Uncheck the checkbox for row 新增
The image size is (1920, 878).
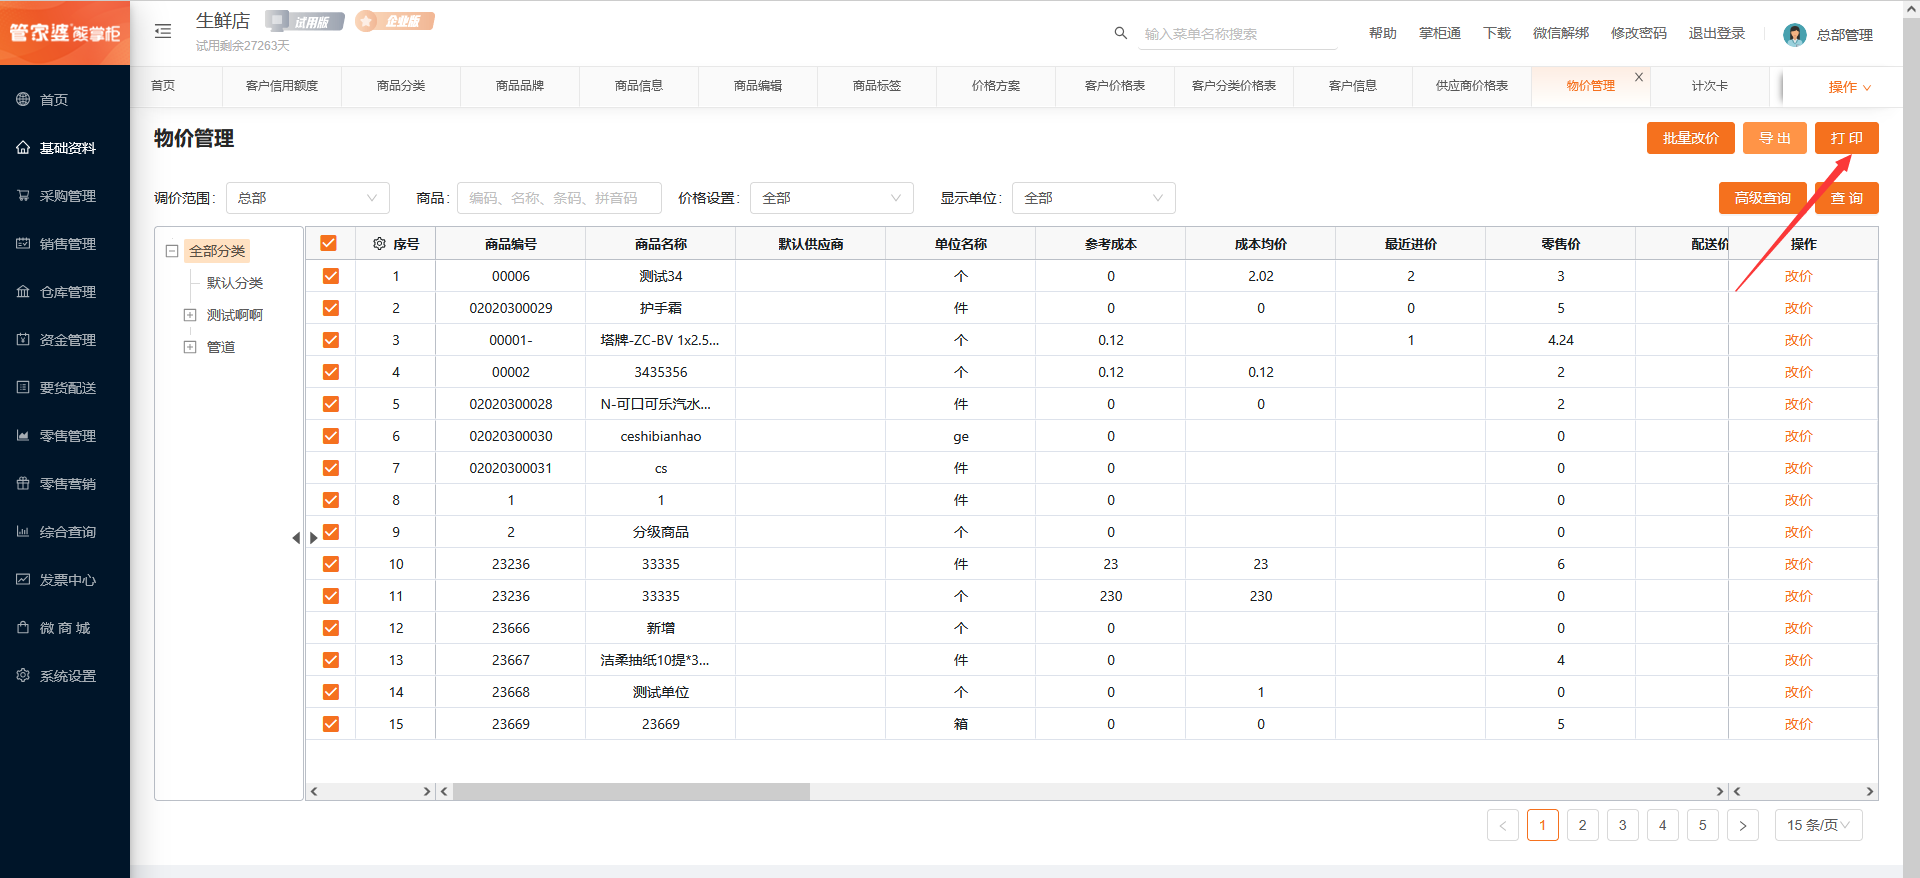click(x=331, y=628)
